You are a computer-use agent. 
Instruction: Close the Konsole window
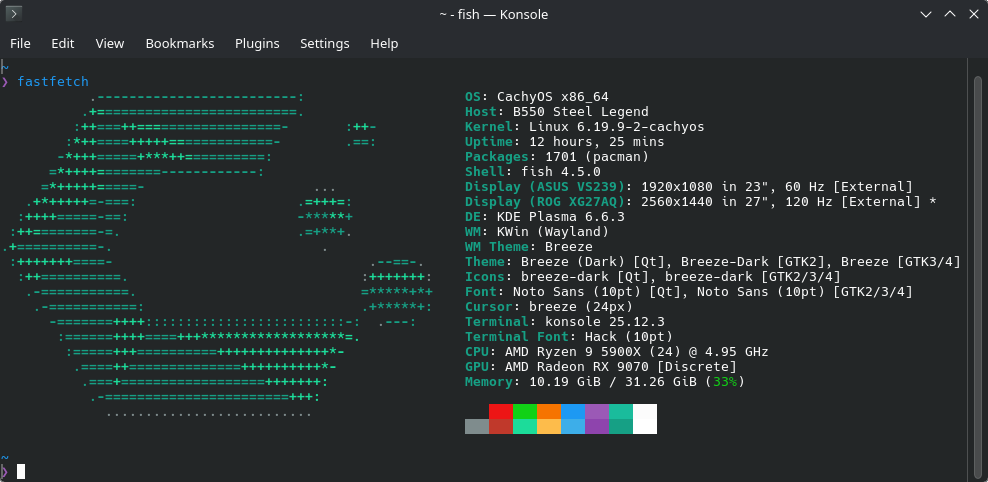point(974,14)
